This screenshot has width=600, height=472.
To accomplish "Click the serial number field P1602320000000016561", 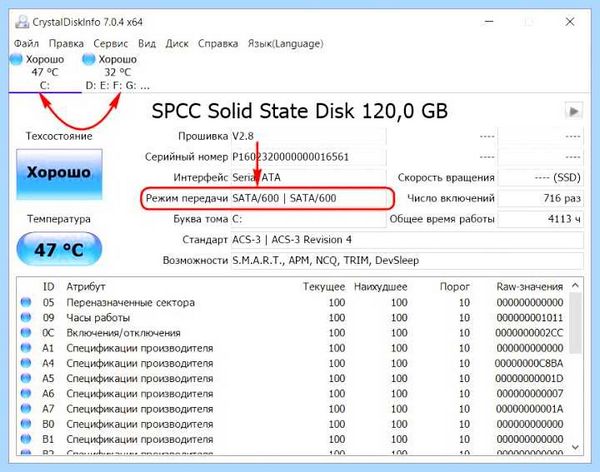I will 308,157.
